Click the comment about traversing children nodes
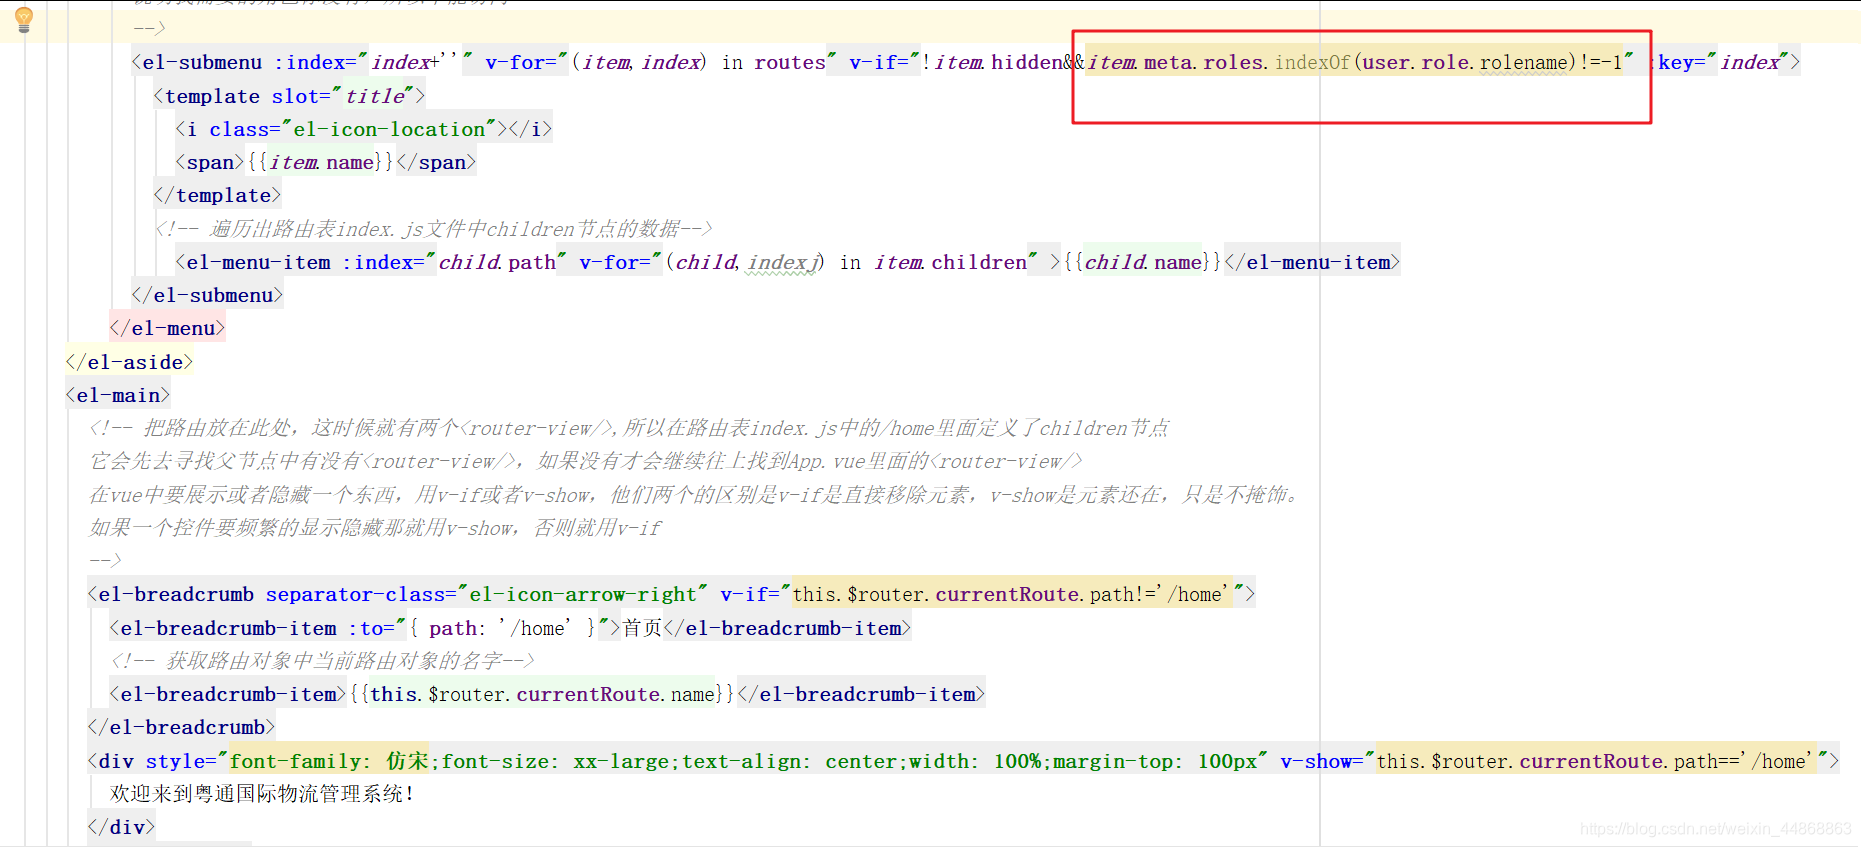1861x847 pixels. (433, 229)
